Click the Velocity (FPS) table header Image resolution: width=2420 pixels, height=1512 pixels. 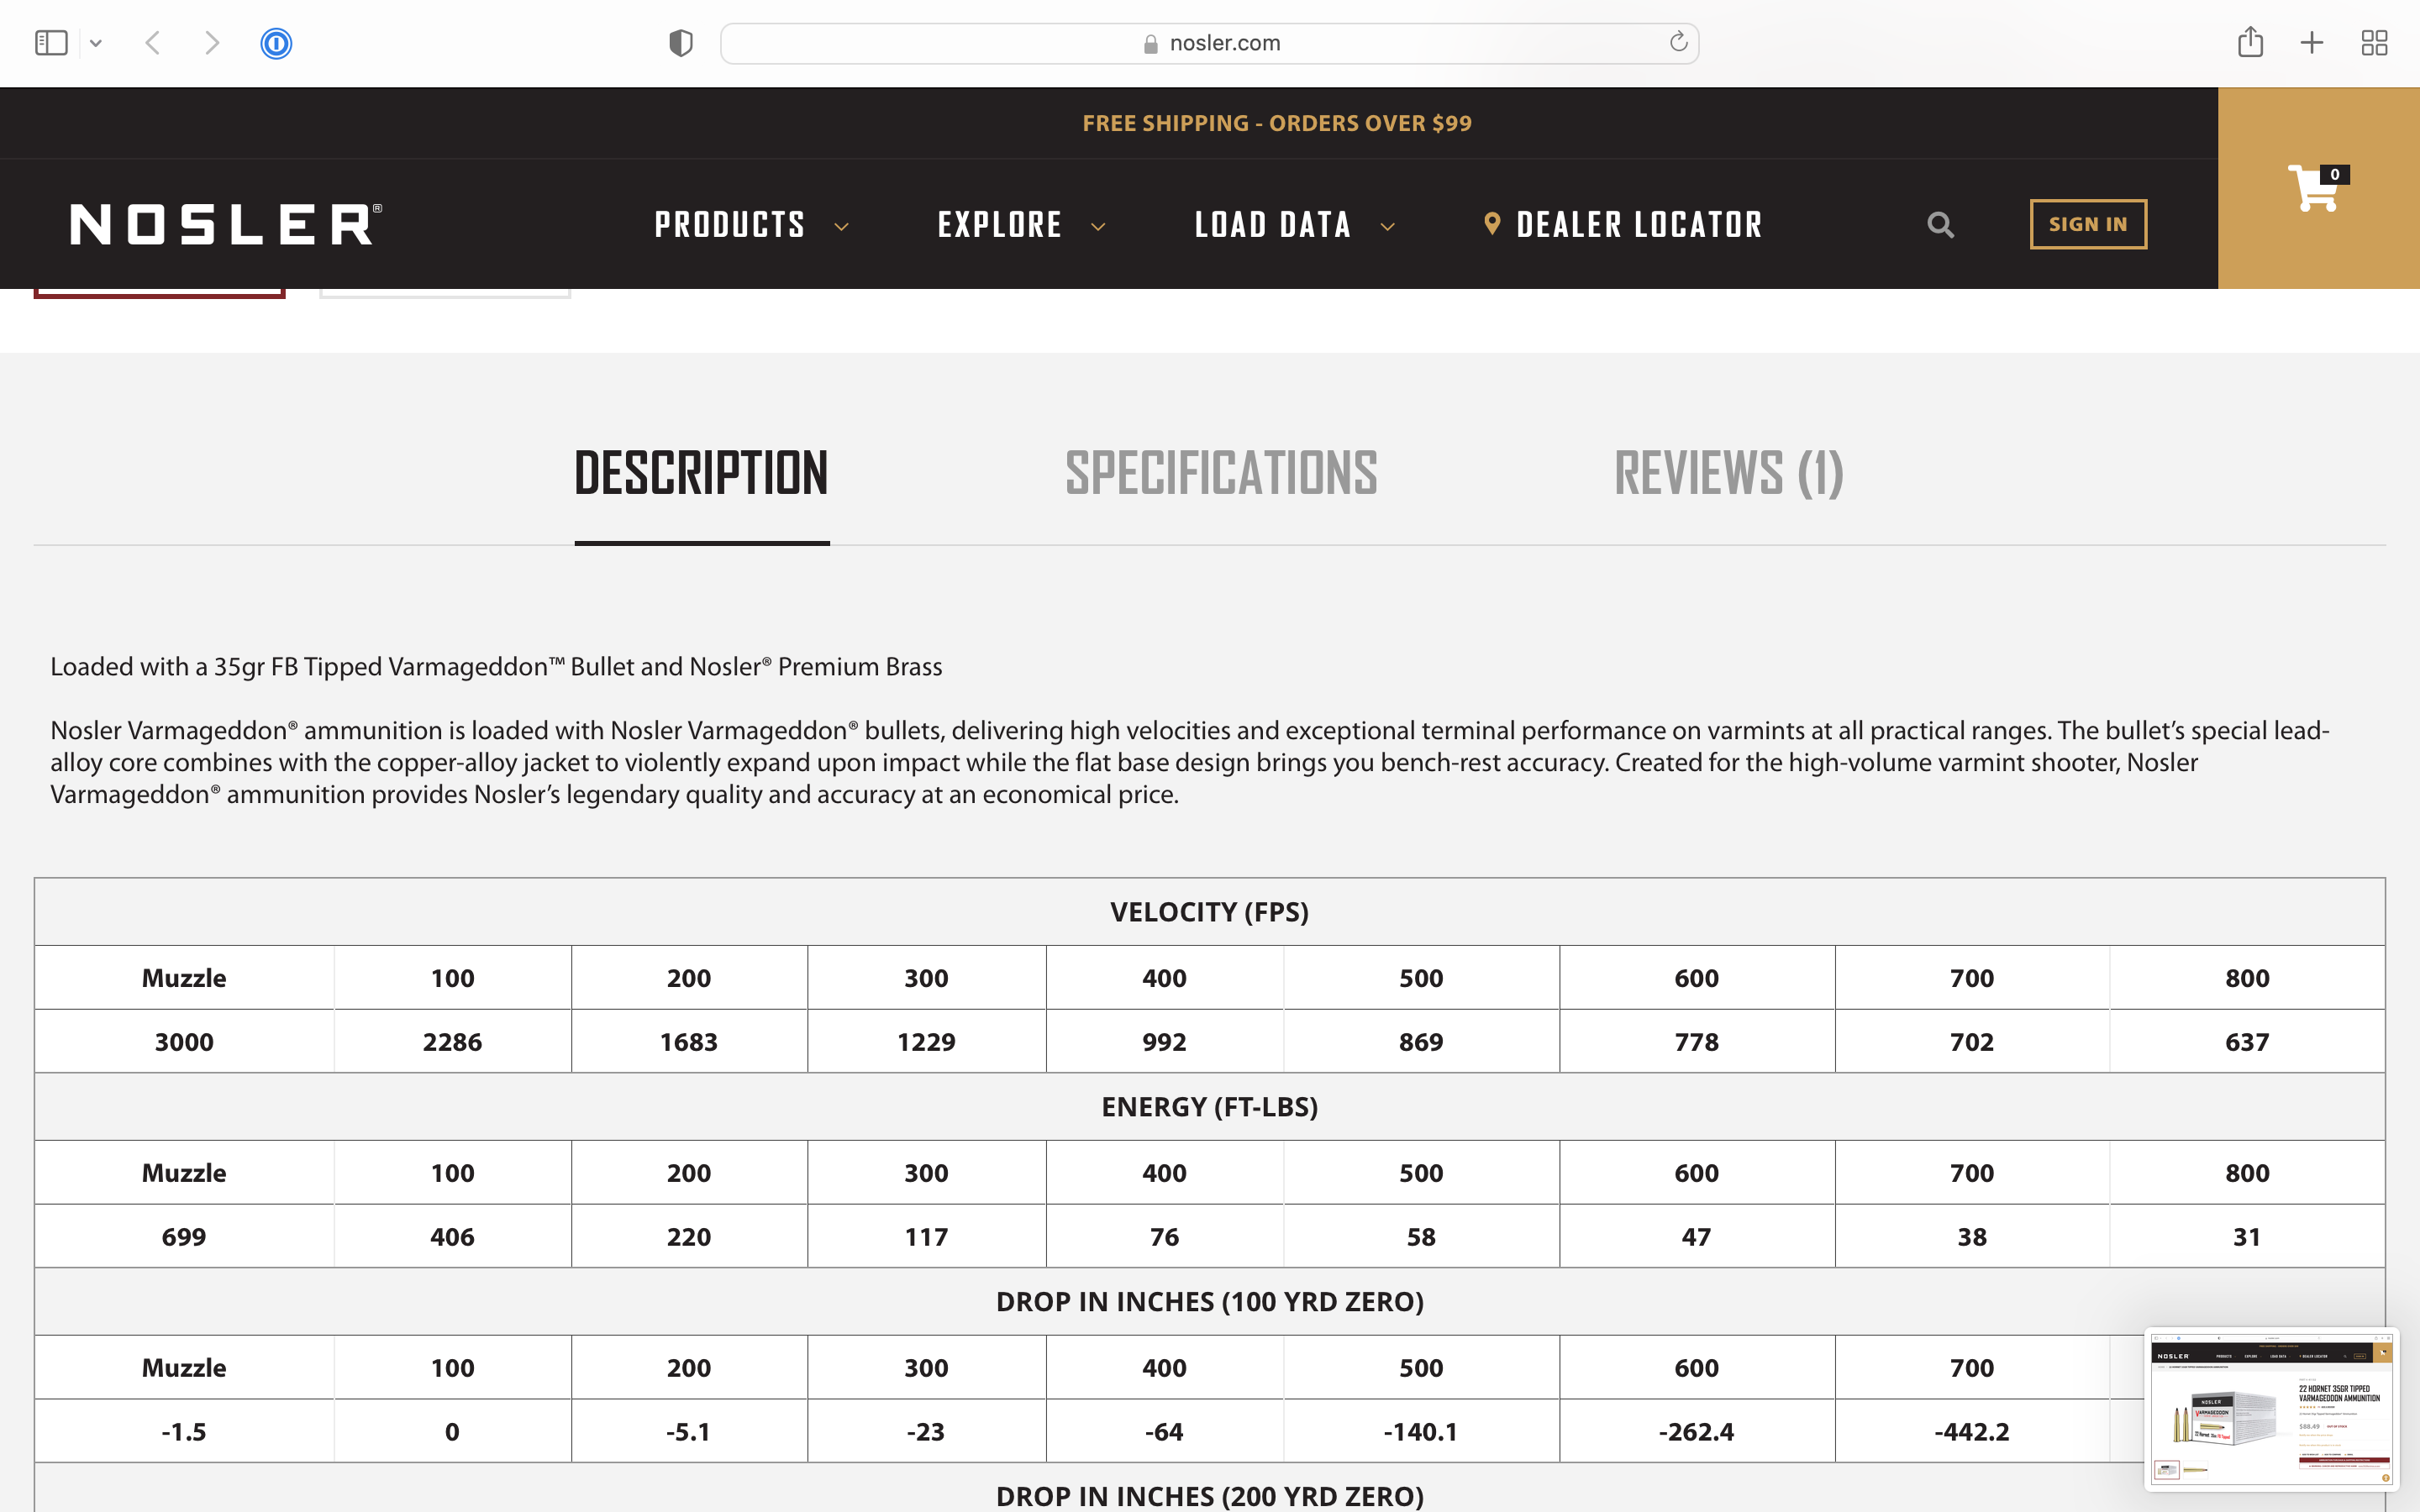pos(1209,912)
